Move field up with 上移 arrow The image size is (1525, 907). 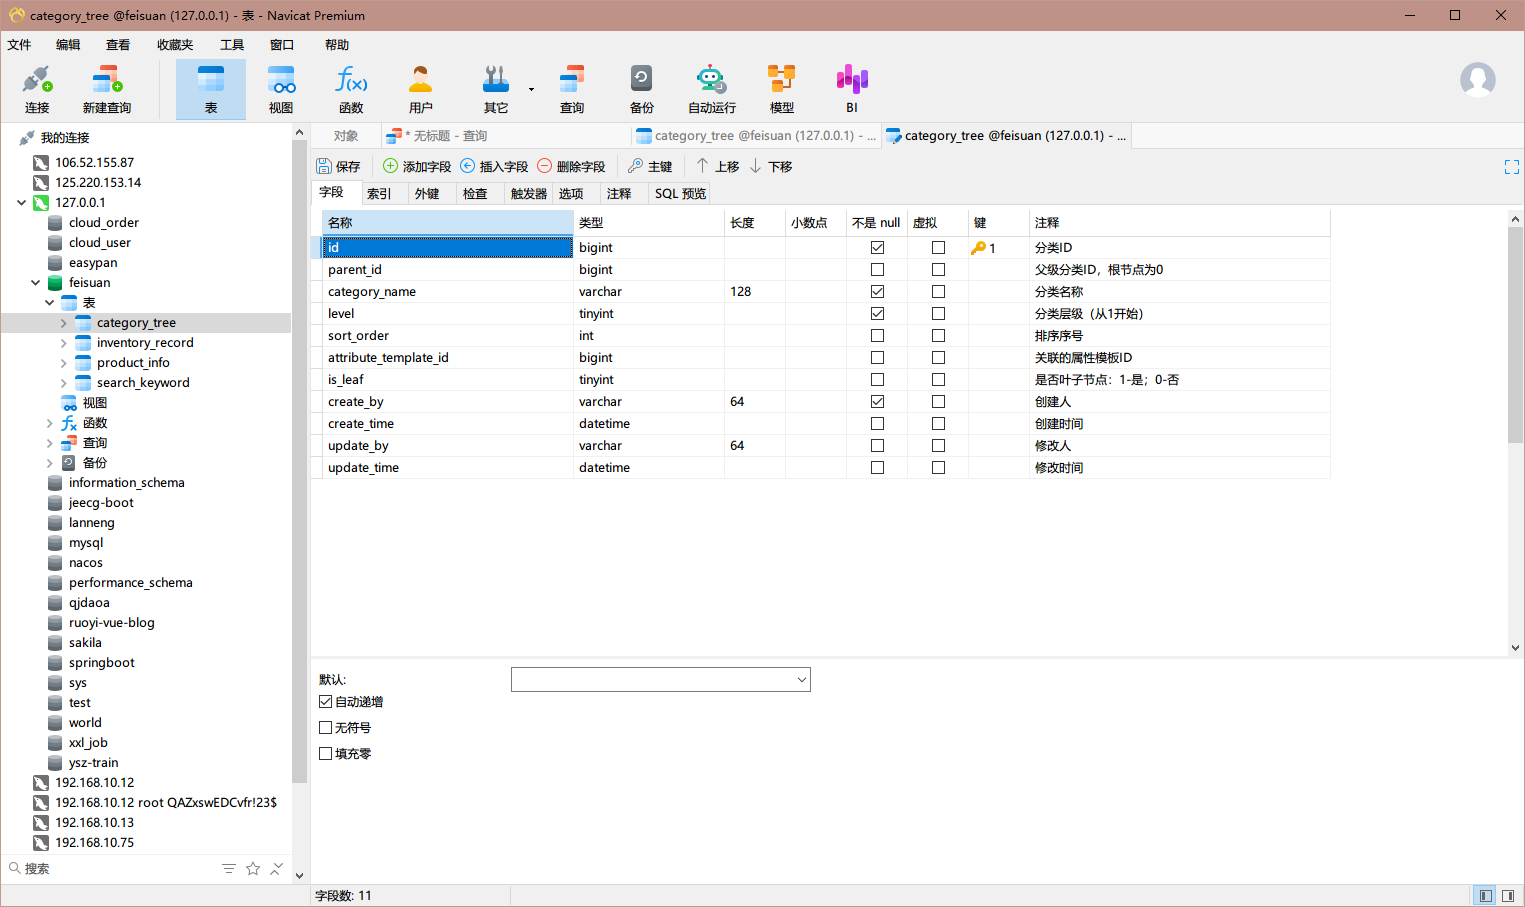click(717, 166)
